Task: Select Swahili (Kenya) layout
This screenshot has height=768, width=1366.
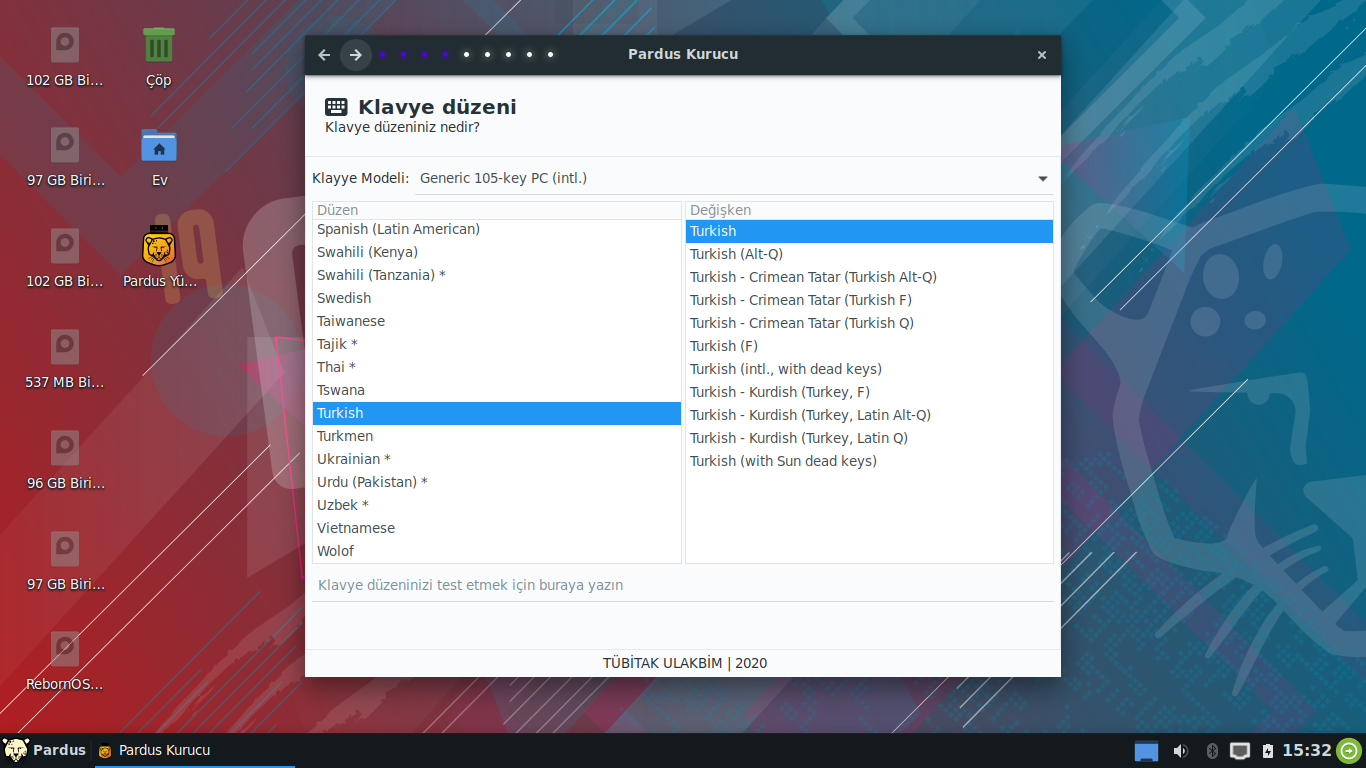Action: tap(497, 252)
